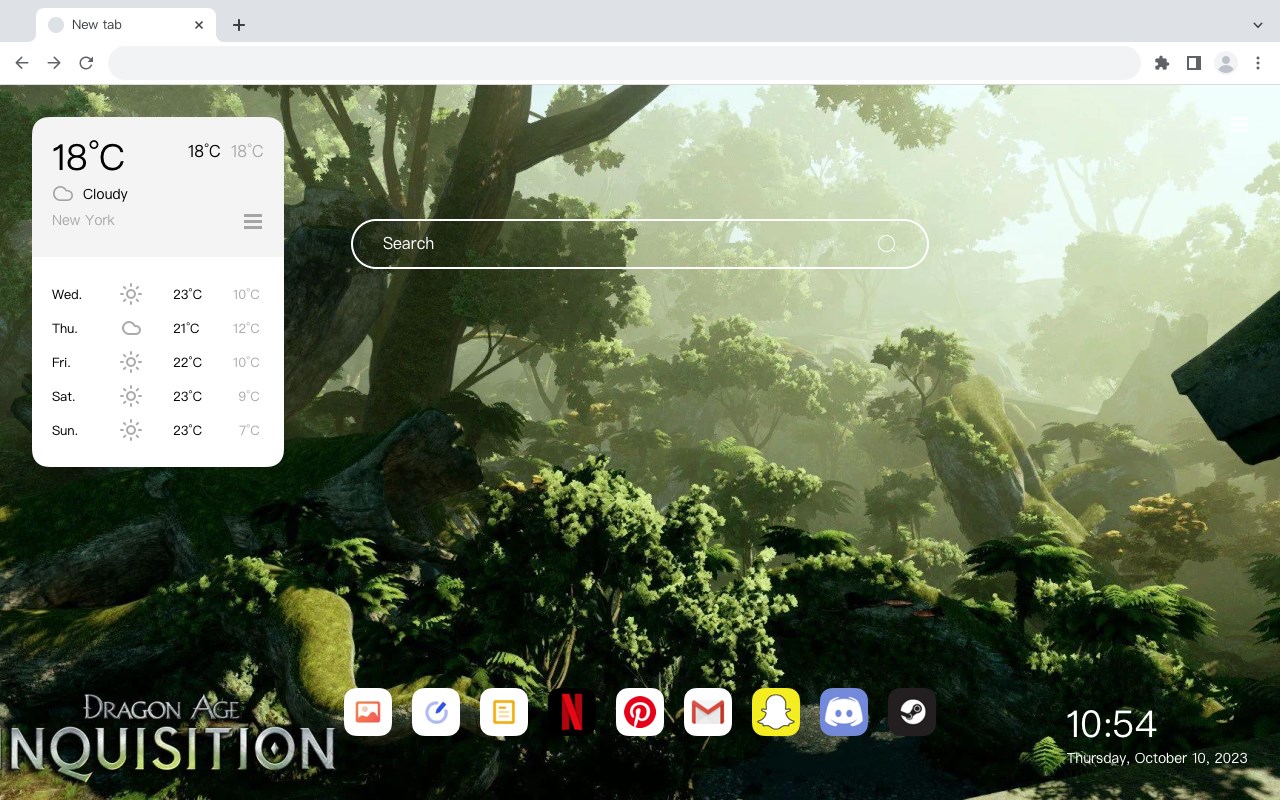Image resolution: width=1280 pixels, height=800 pixels.
Task: Select the Fri. forecast day label
Action: [x=61, y=363]
